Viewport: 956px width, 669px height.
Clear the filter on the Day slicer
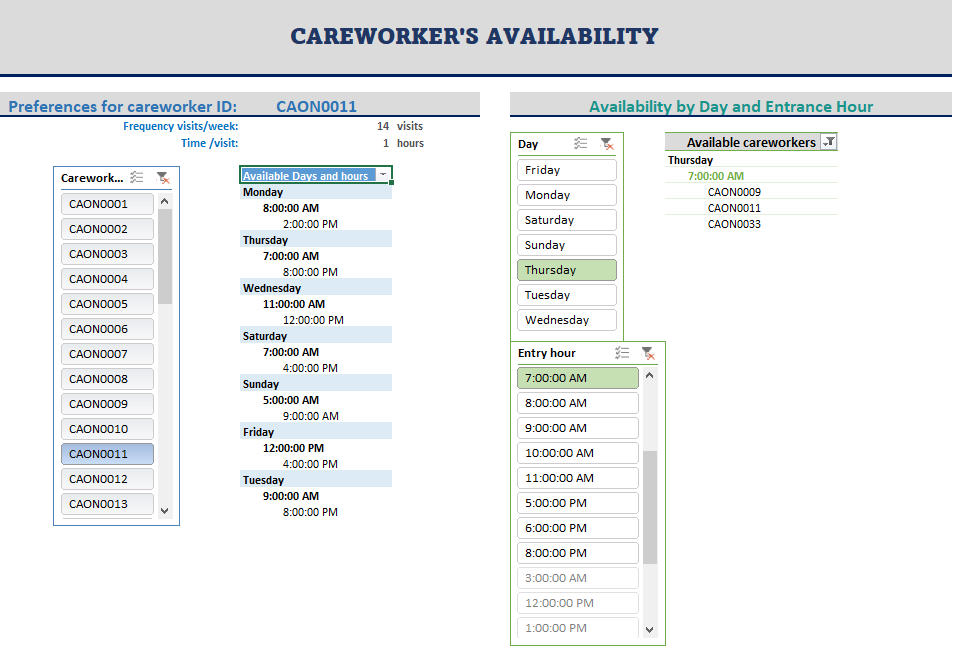607,144
